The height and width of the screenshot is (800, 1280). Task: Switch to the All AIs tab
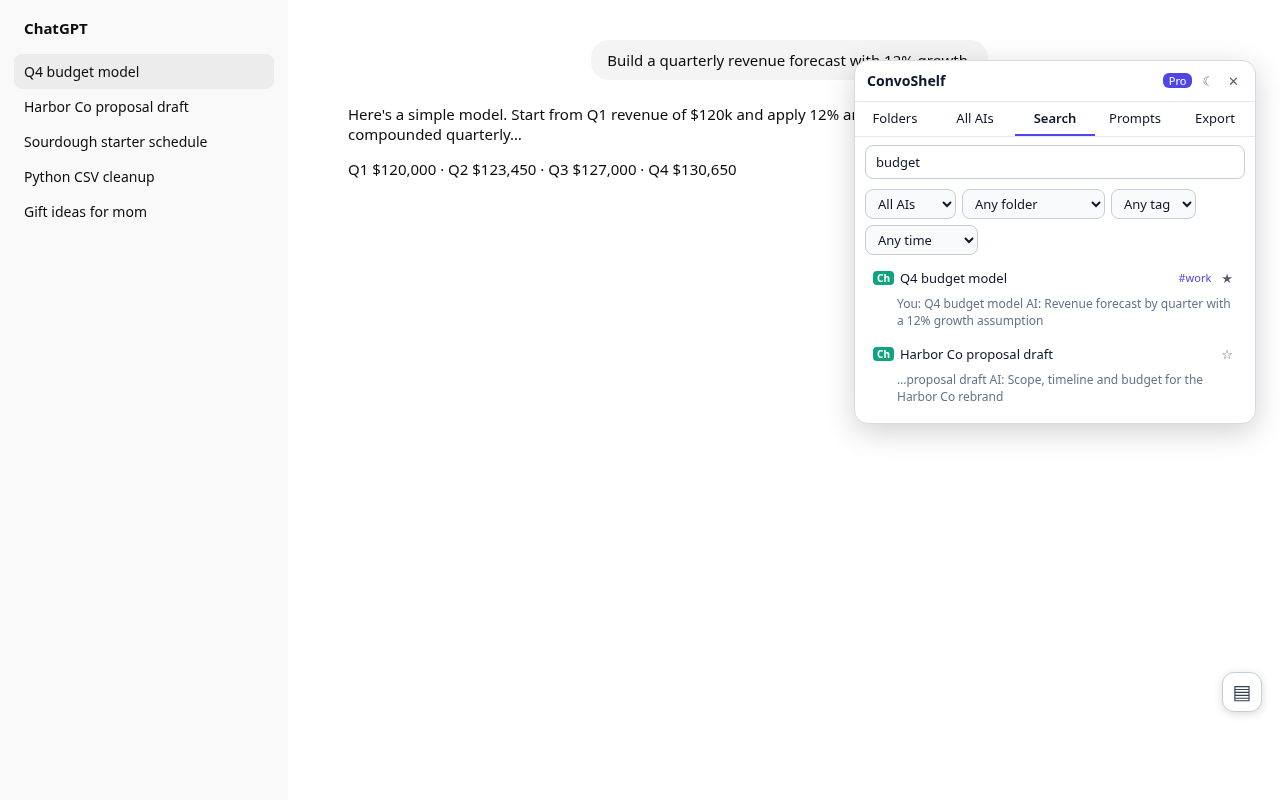(x=975, y=118)
